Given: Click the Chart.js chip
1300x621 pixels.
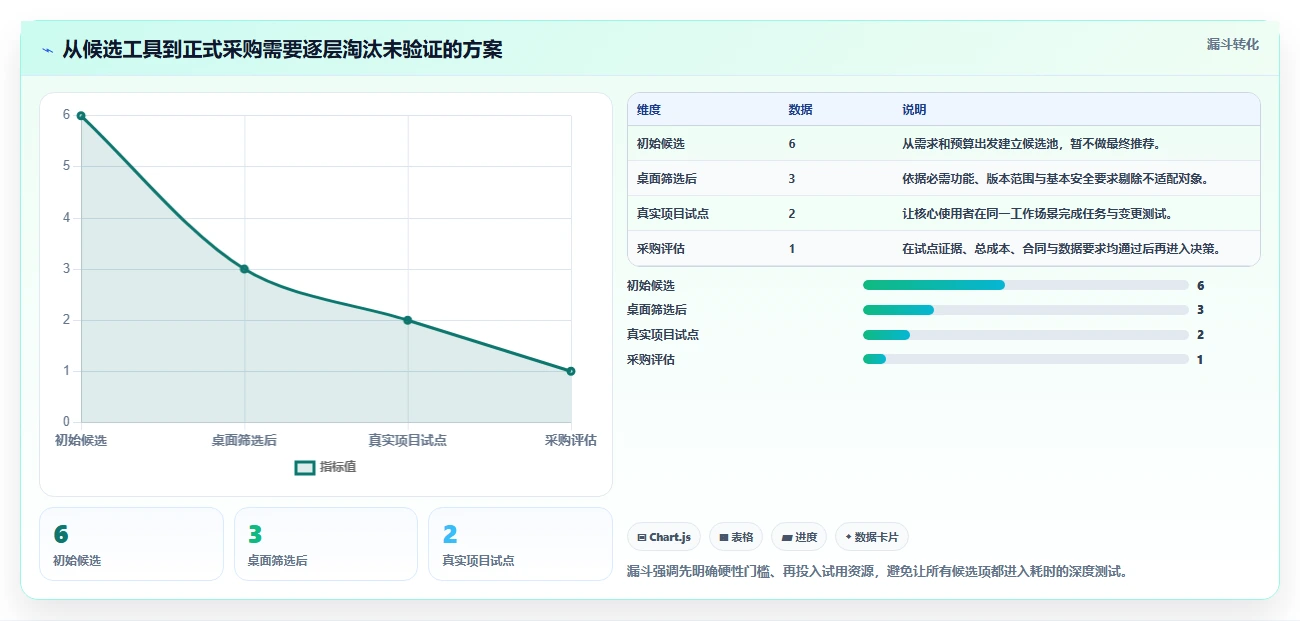Looking at the screenshot, I should (x=664, y=537).
